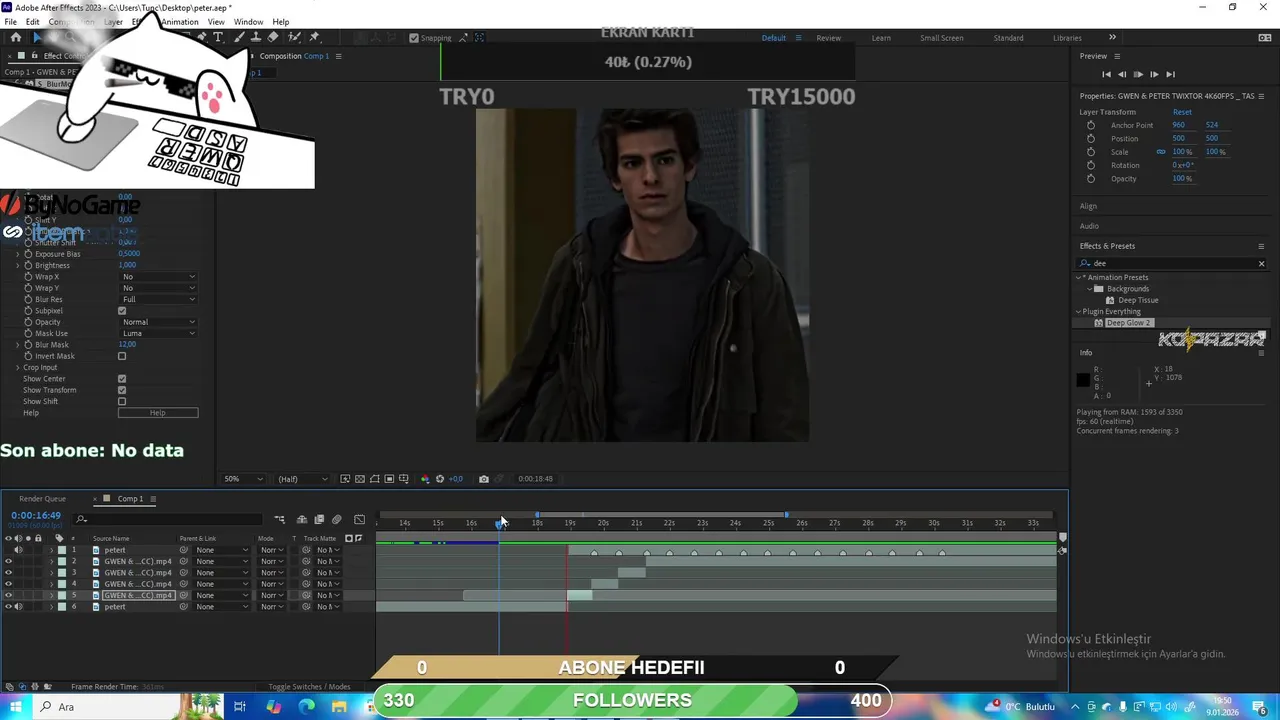Image resolution: width=1280 pixels, height=720 pixels.
Task: Open the Blur Res dropdown
Action: click(x=158, y=299)
